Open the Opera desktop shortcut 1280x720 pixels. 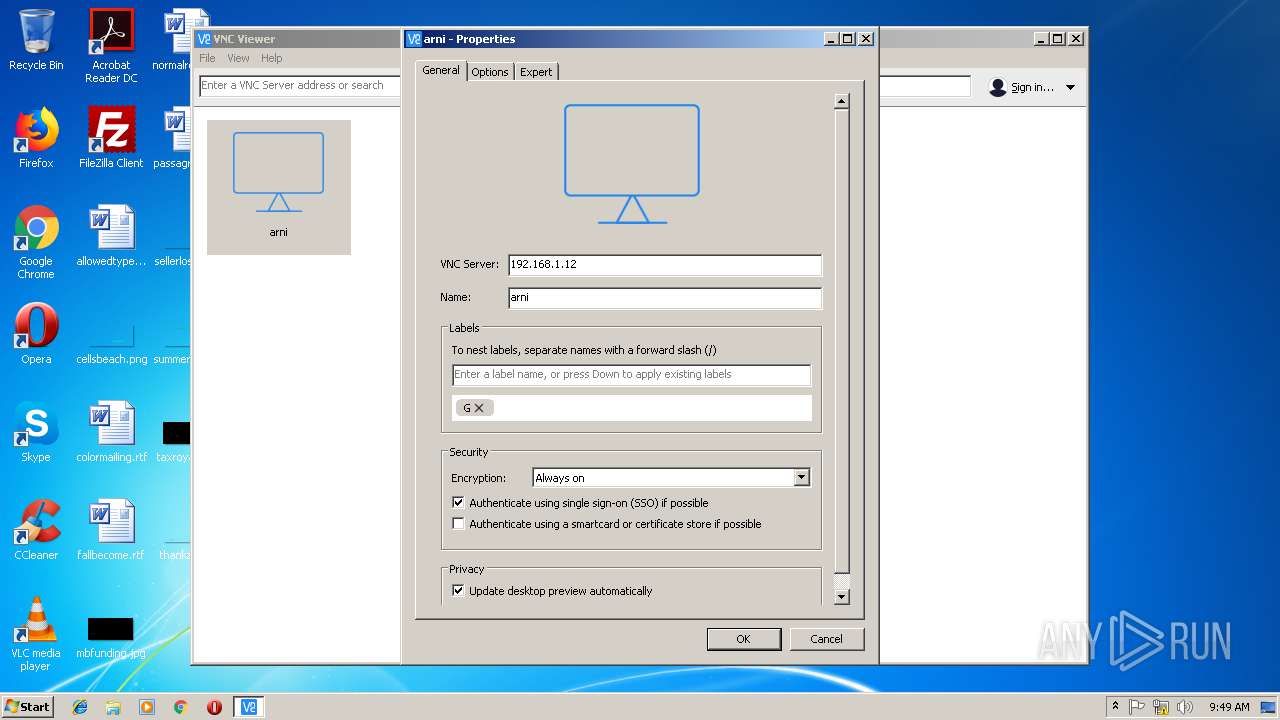click(36, 335)
